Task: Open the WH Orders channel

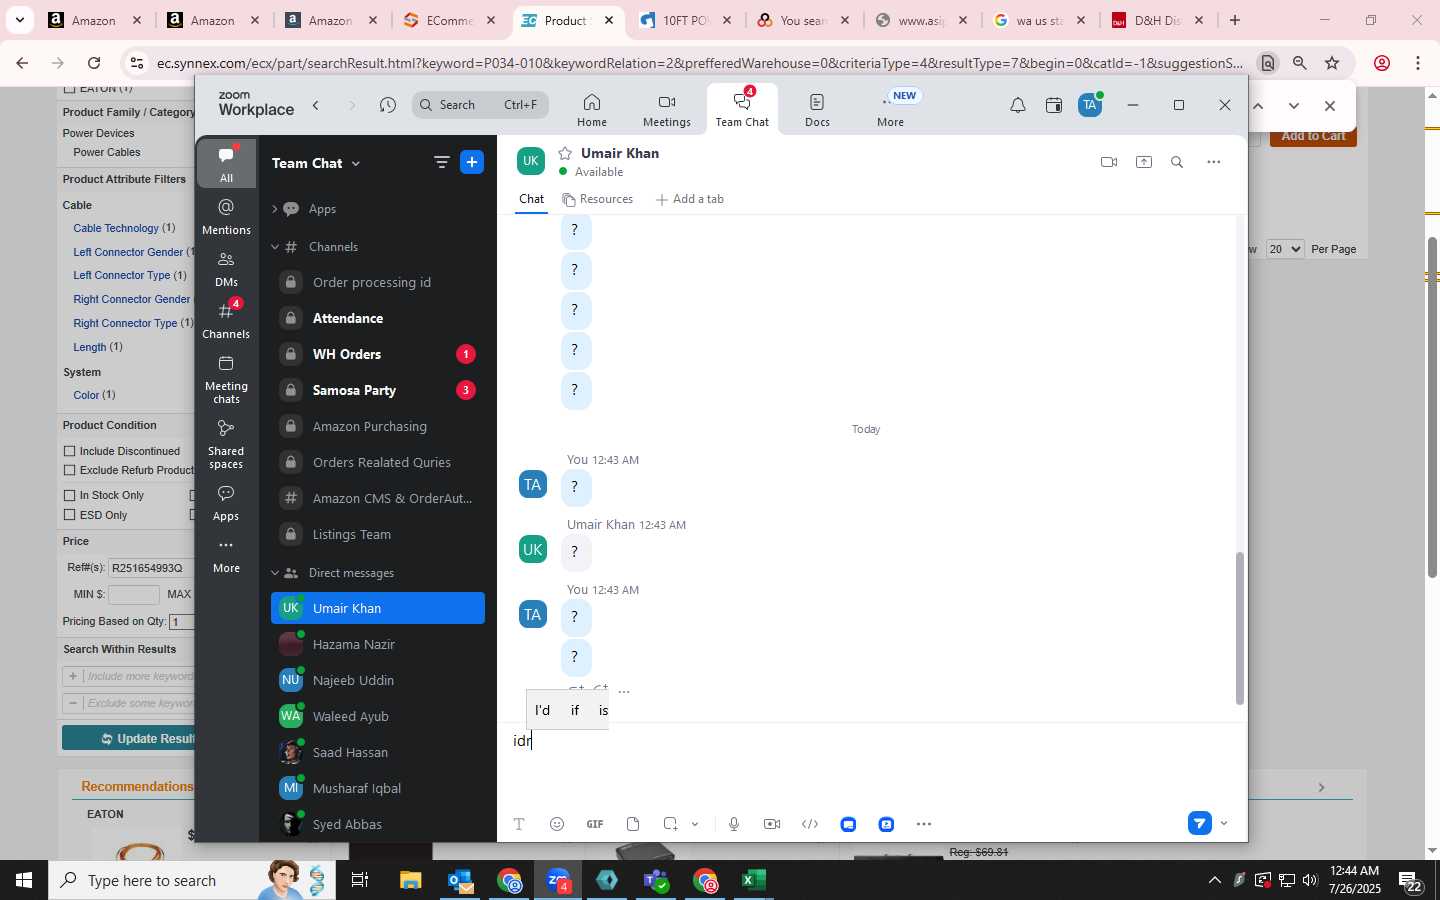Action: (378, 354)
